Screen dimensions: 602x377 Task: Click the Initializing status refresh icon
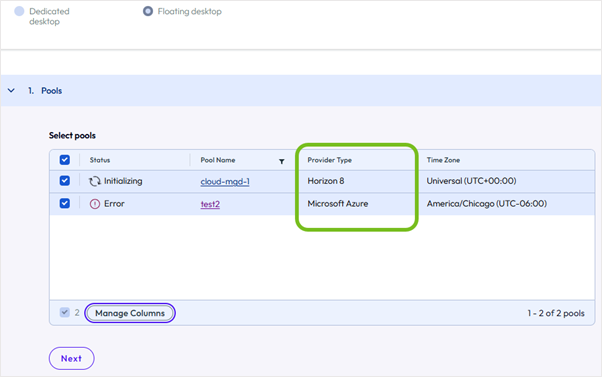point(95,181)
